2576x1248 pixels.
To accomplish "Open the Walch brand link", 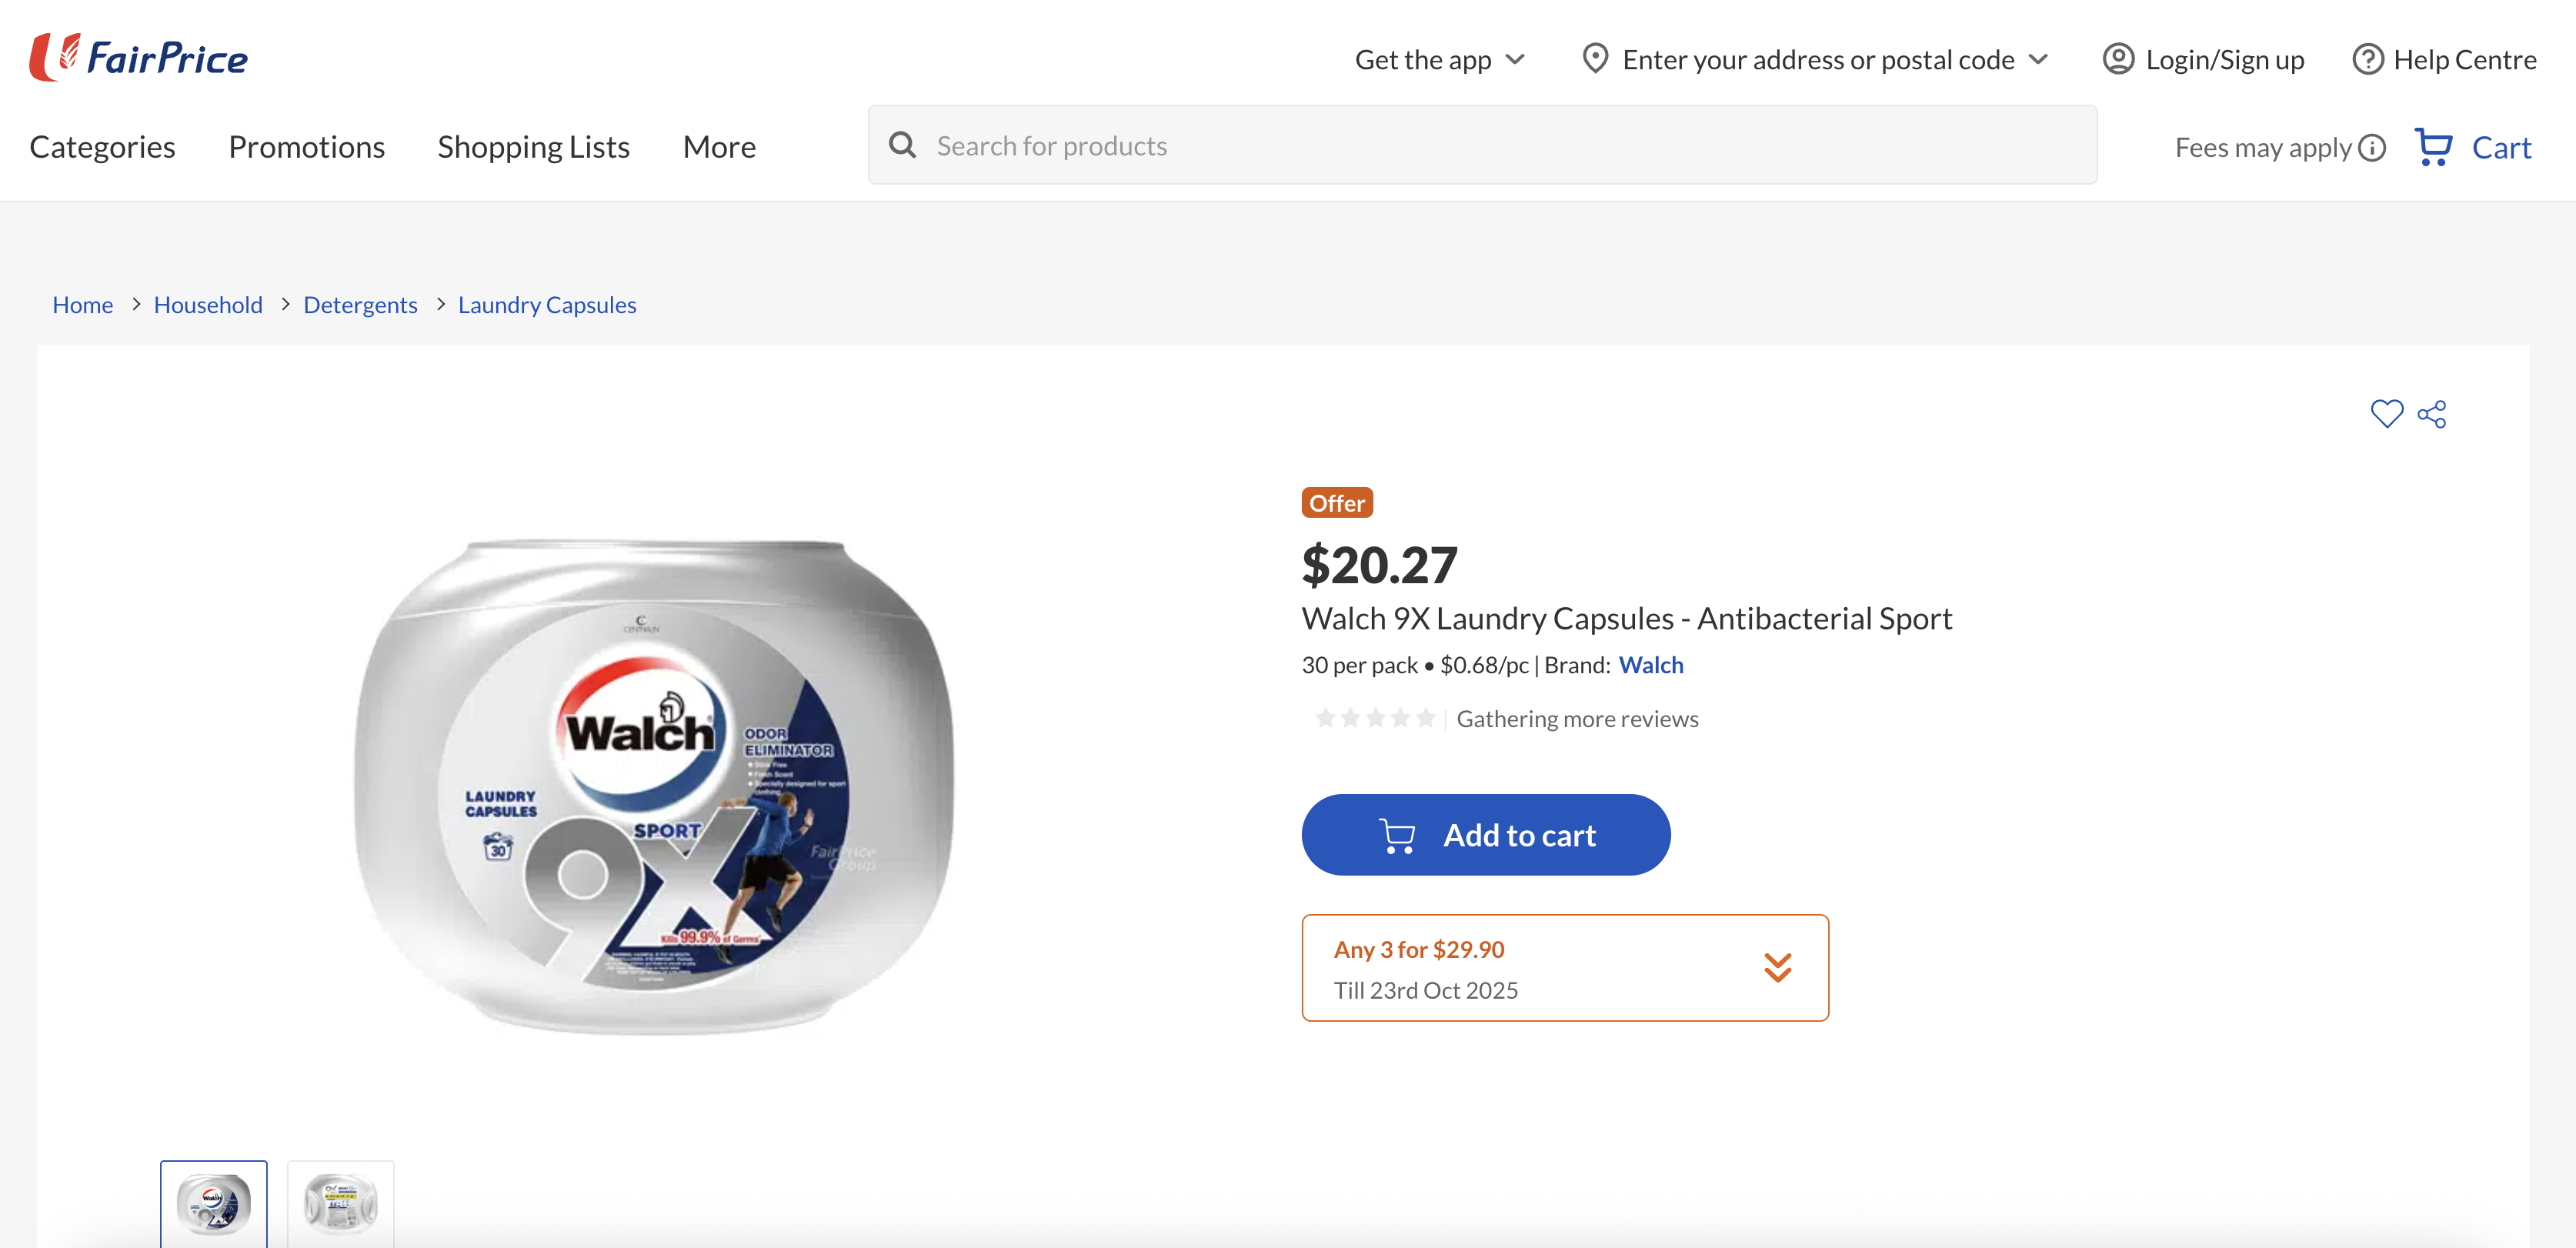I will click(1651, 665).
